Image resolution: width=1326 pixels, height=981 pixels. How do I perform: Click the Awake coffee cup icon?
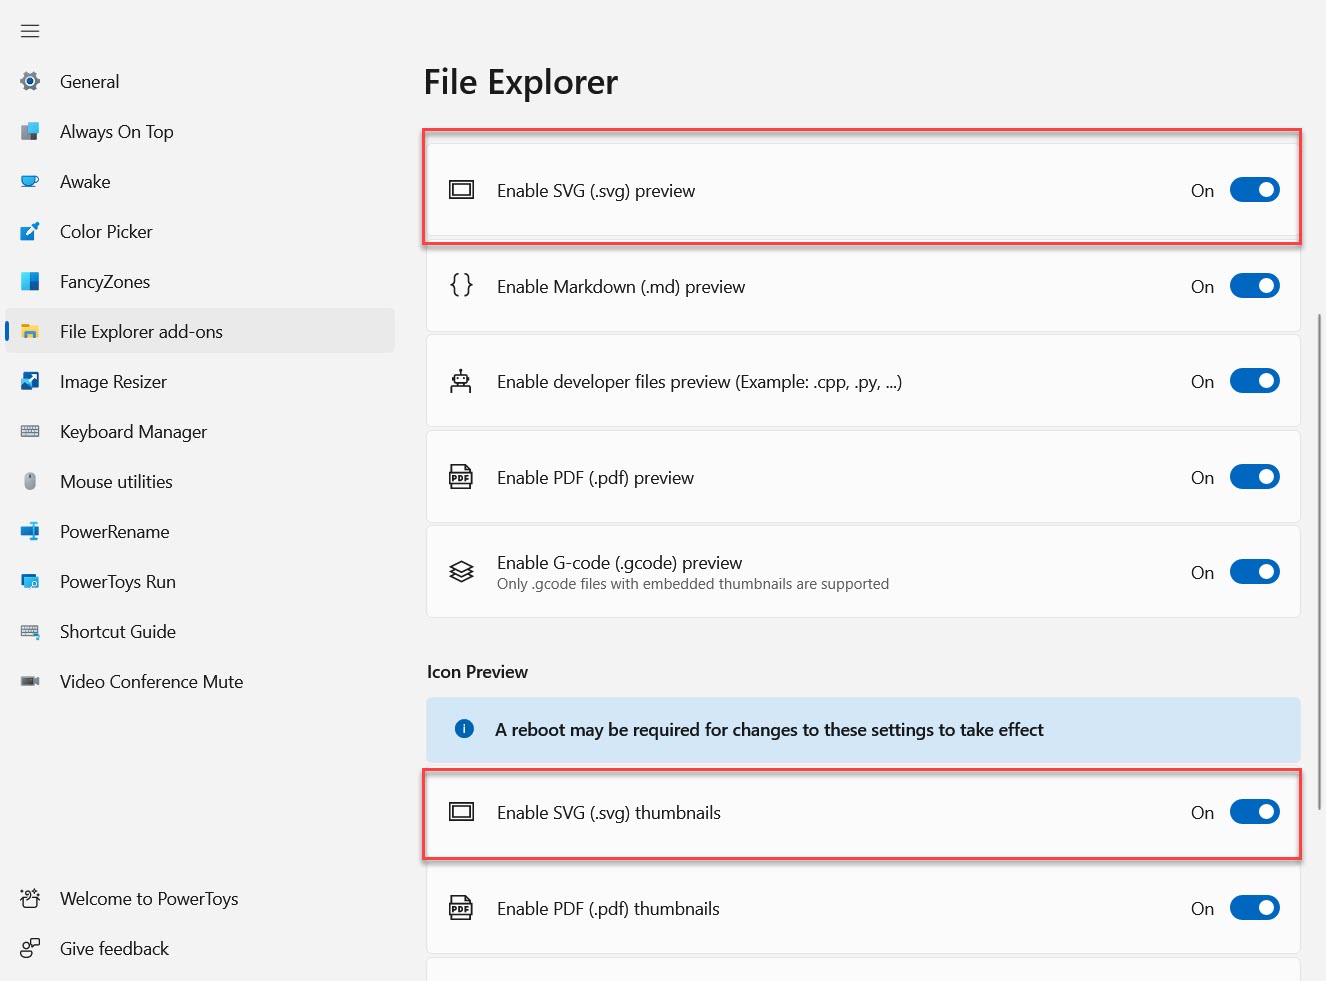pyautogui.click(x=30, y=181)
